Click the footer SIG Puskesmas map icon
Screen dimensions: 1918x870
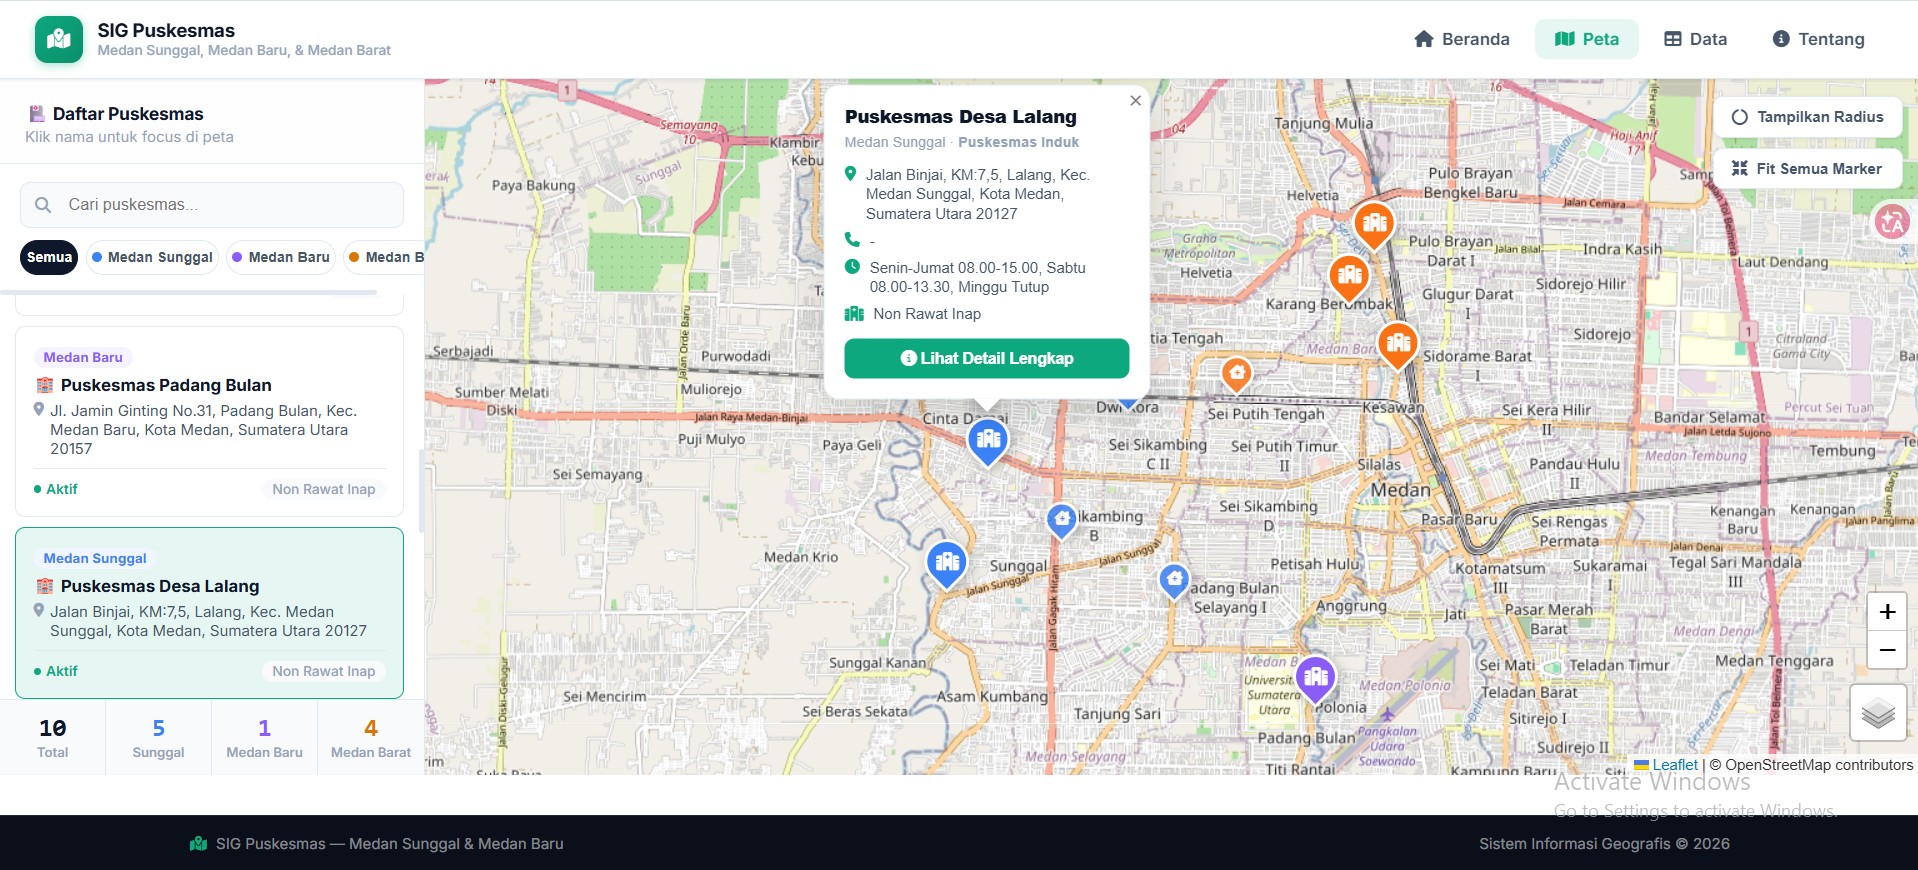198,844
